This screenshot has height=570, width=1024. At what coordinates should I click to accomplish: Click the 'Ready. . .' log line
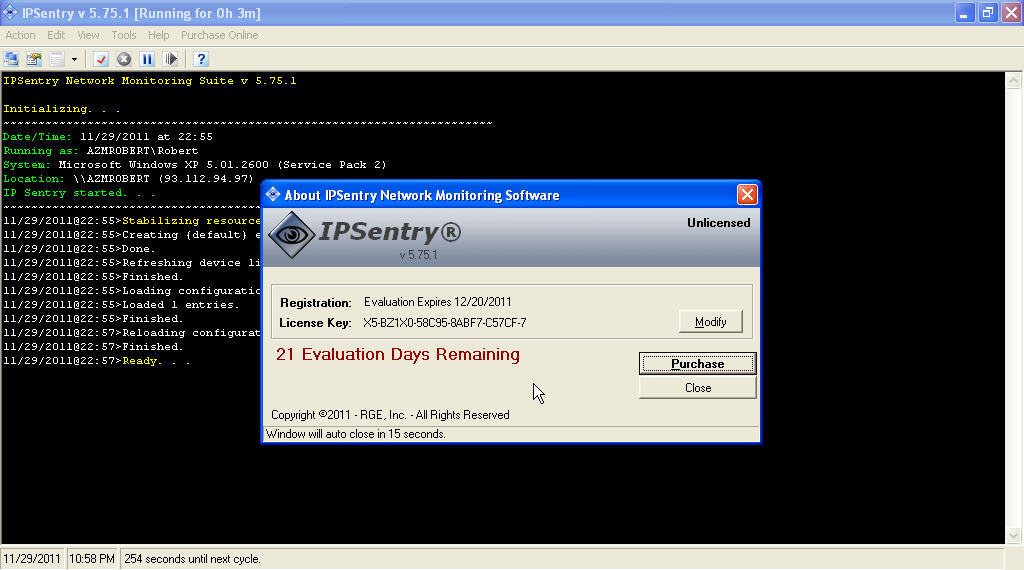click(x=97, y=361)
